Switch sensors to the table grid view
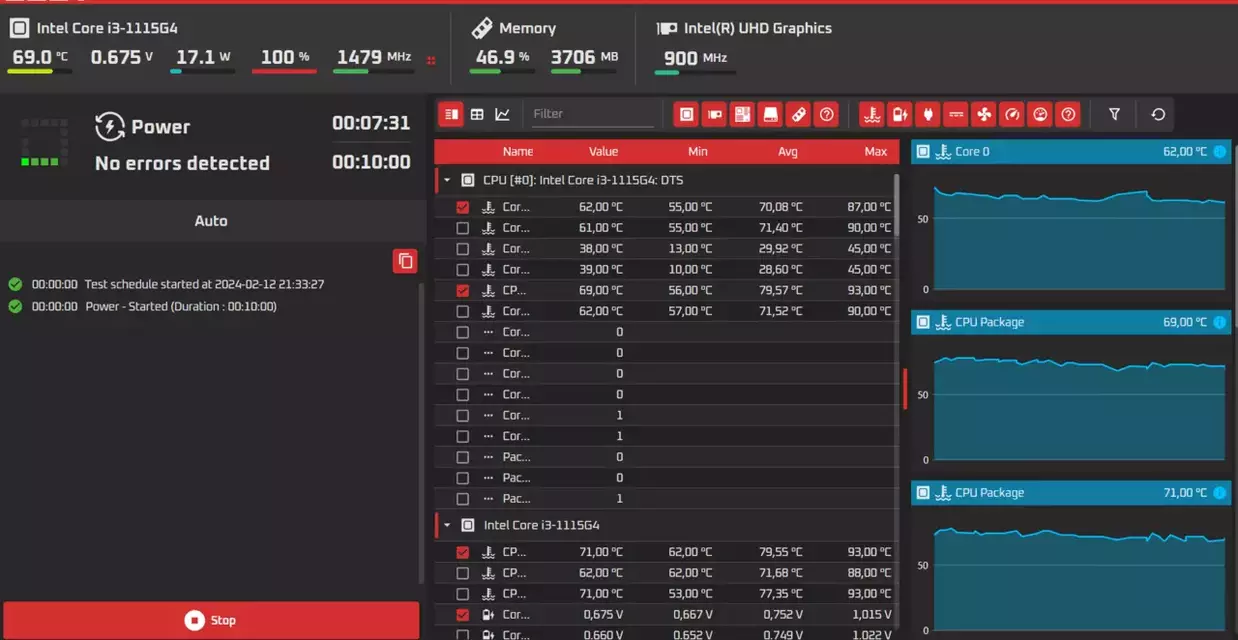This screenshot has width=1238, height=640. 477,114
